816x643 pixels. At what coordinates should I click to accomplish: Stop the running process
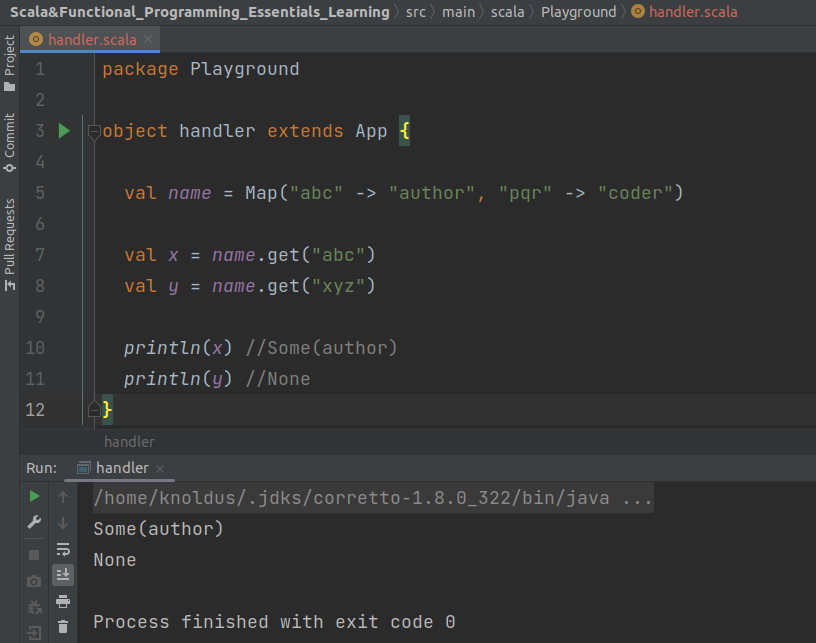coord(34,555)
